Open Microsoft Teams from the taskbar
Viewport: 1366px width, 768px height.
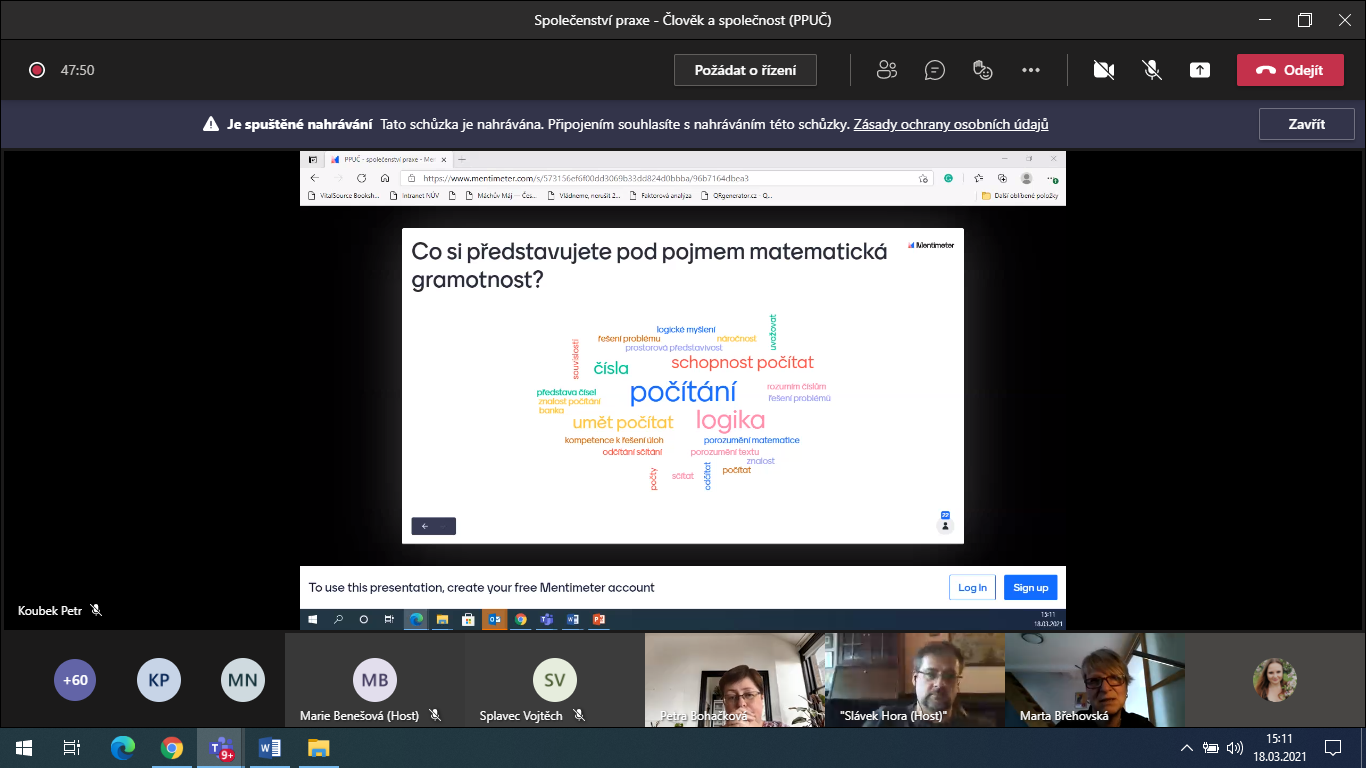click(x=220, y=747)
